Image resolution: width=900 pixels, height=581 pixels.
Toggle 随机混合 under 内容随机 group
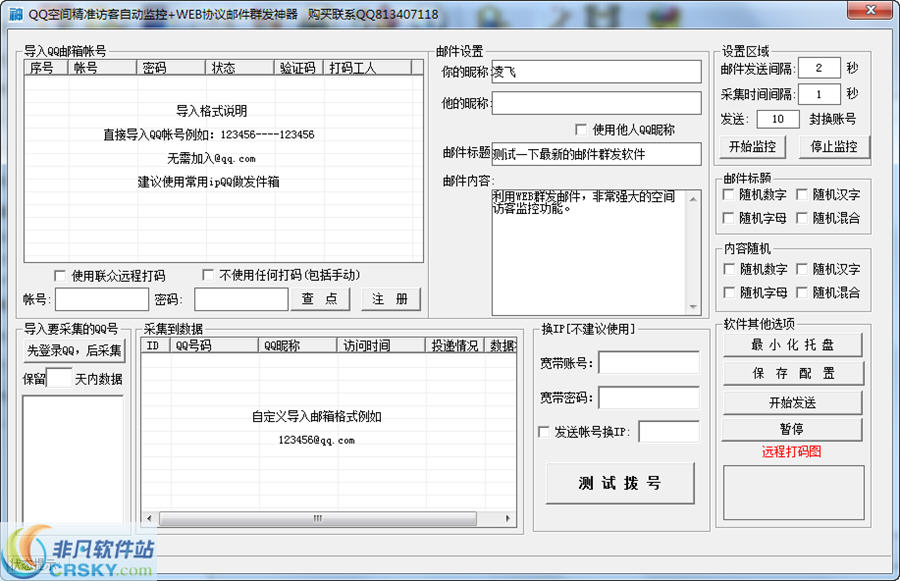[802, 292]
